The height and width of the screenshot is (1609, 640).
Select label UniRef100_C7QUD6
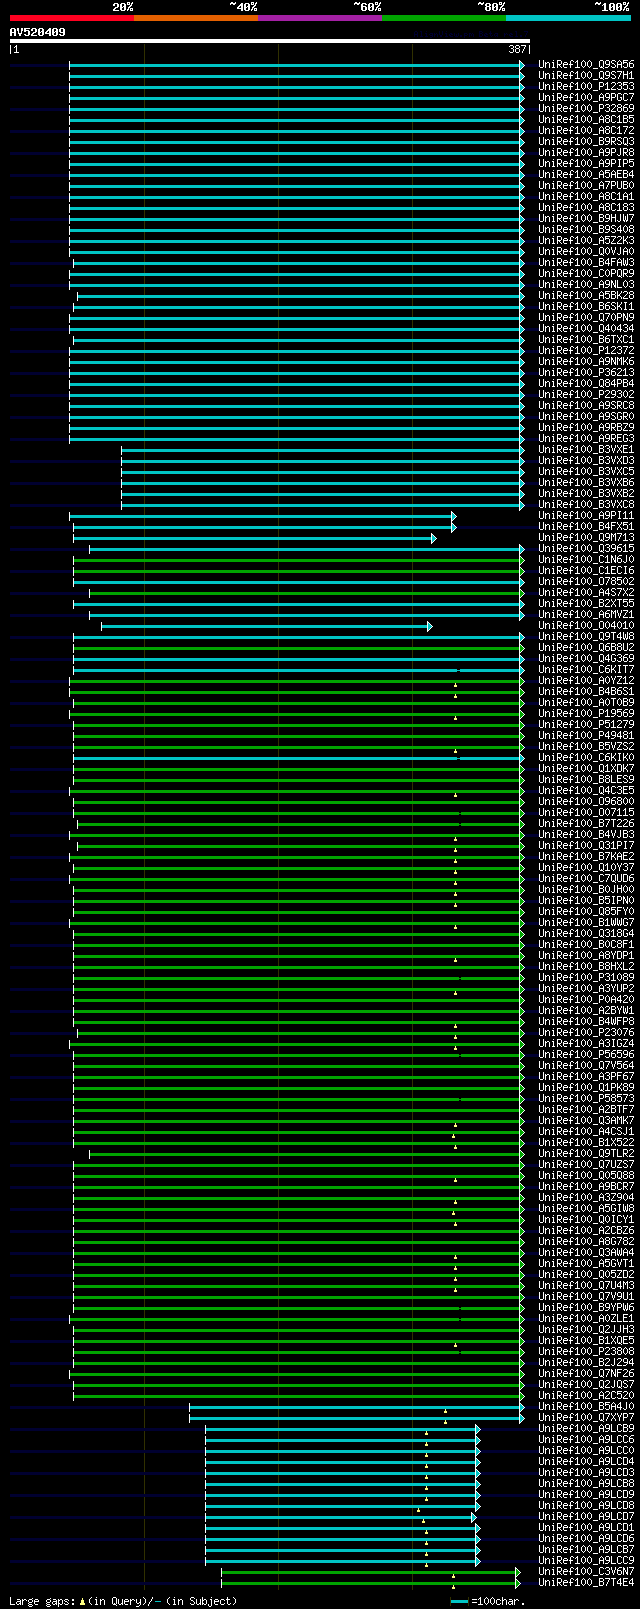click(586, 878)
